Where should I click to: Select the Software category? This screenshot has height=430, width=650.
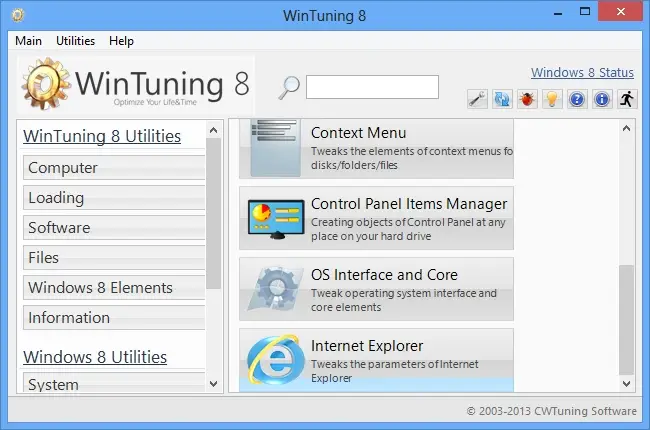tap(114, 228)
